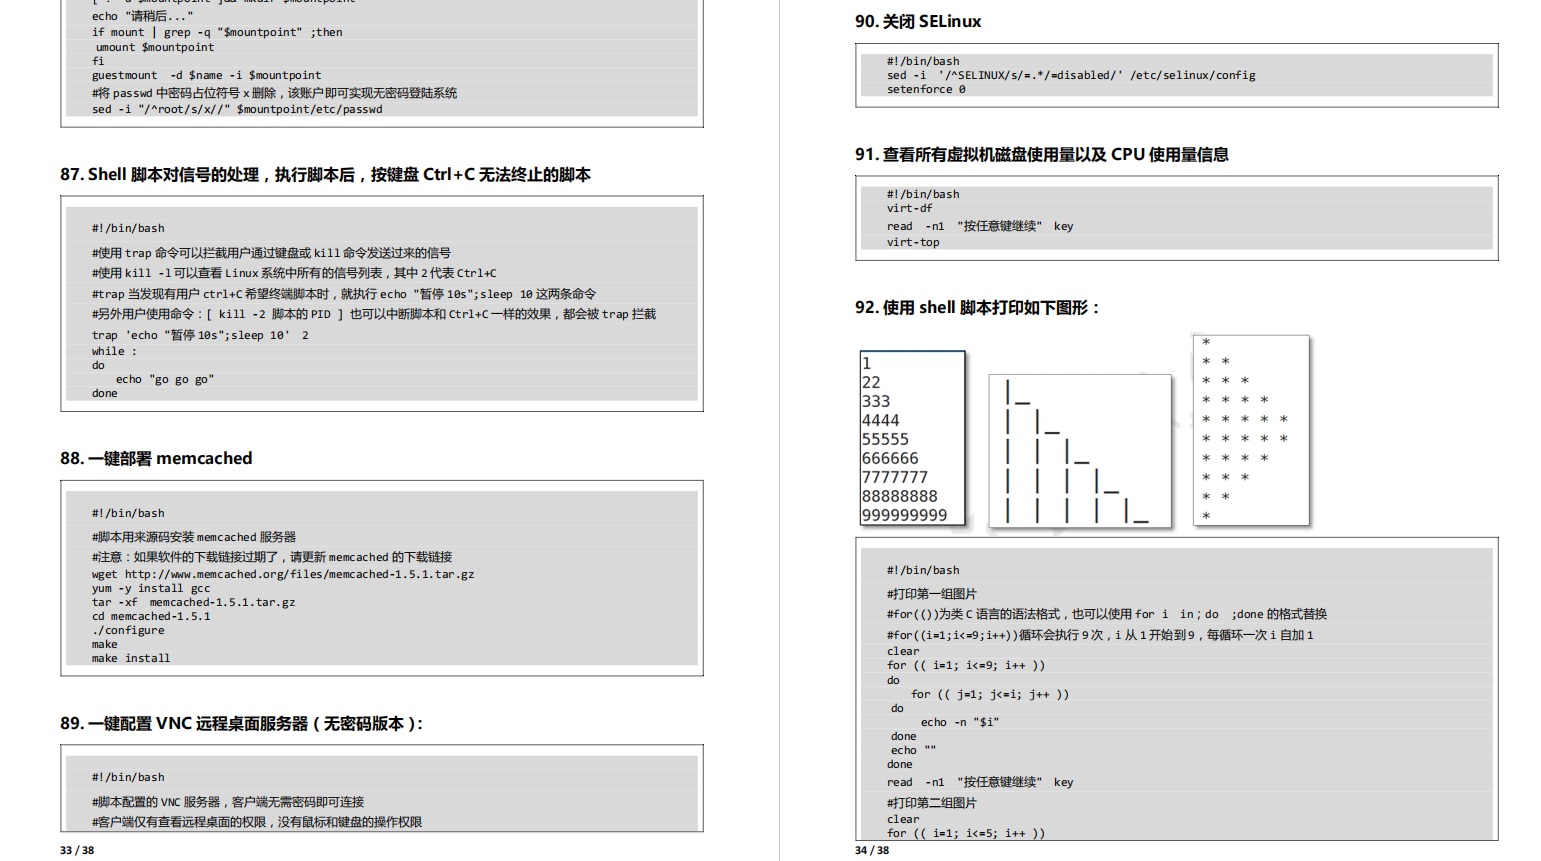
Task: Click the number triangle figure 1 to 999999999
Action: coord(913,438)
